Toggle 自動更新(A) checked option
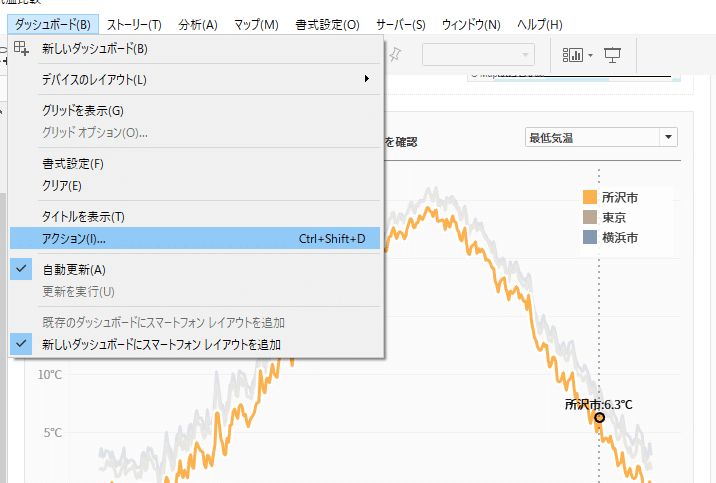The height and width of the screenshot is (483, 716). click(x=195, y=269)
